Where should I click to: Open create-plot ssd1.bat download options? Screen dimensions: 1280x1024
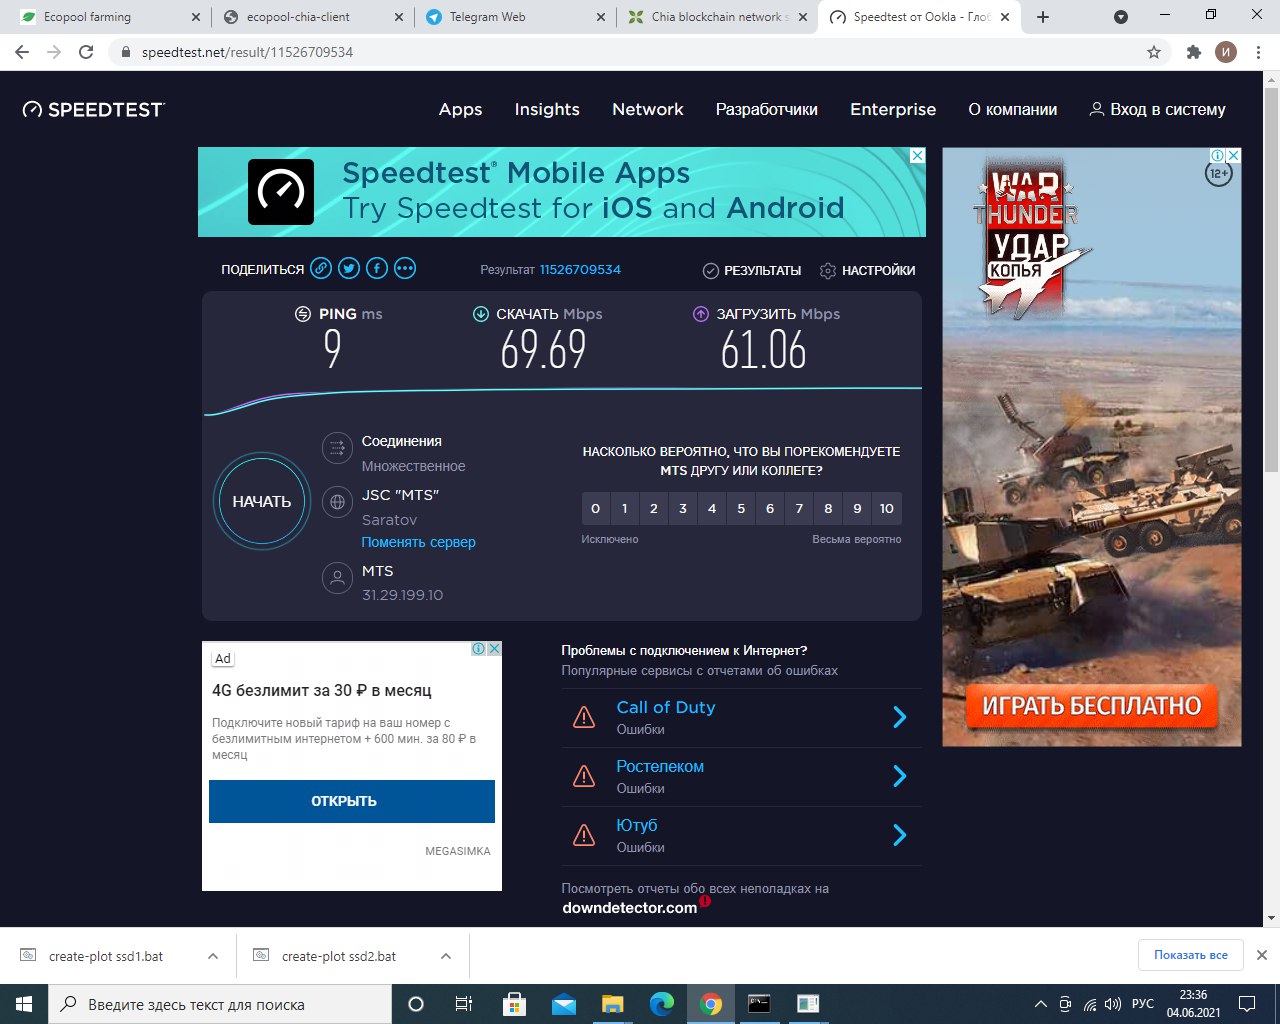pos(213,956)
